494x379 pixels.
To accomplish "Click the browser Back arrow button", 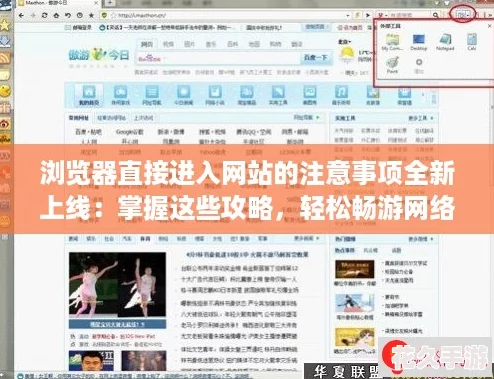I will tap(21, 15).
